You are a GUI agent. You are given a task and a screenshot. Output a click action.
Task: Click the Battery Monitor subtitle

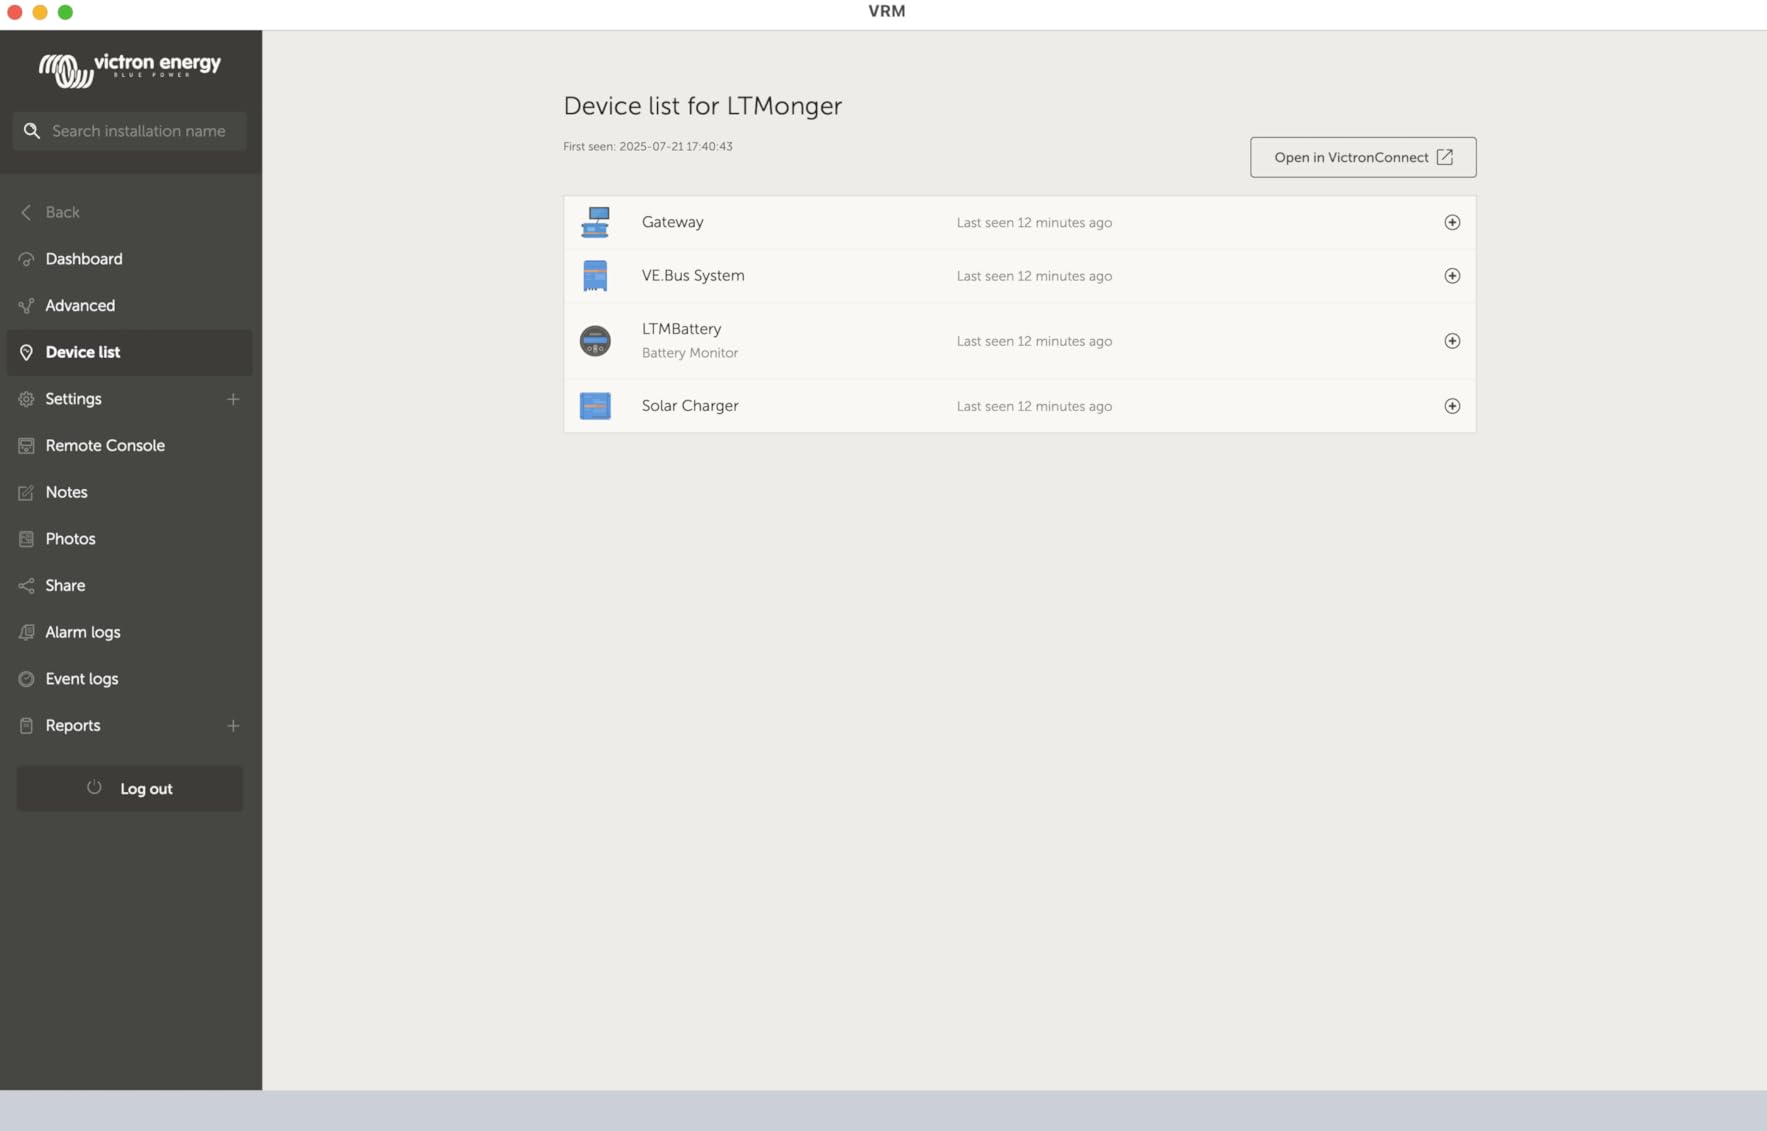(690, 353)
